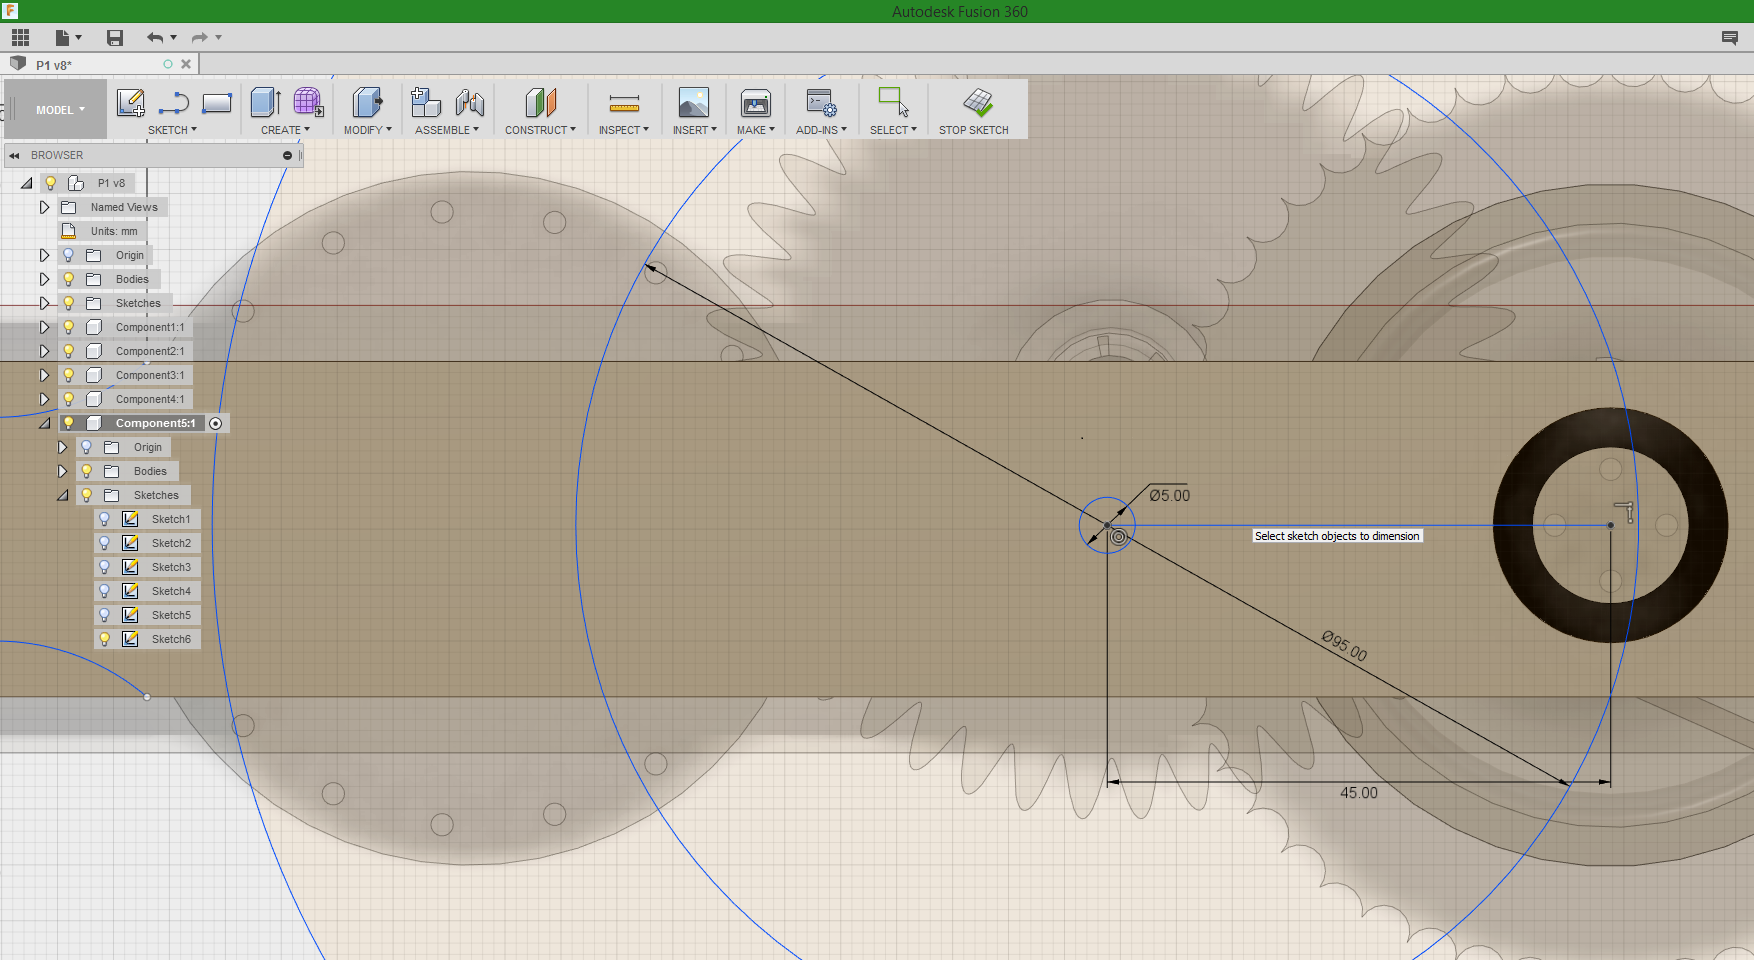Select the P1 v8* document tab
This screenshot has height=960, width=1754.
tap(100, 64)
